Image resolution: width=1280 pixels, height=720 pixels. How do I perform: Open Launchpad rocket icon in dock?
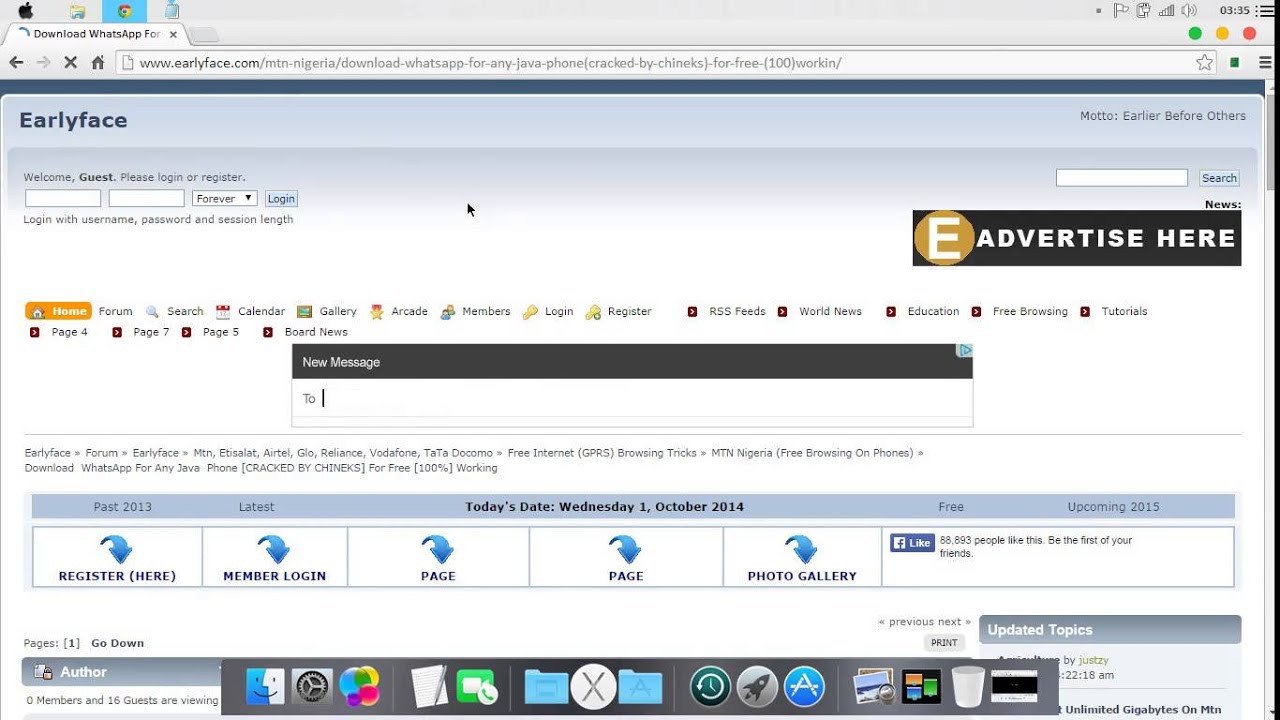(x=757, y=687)
